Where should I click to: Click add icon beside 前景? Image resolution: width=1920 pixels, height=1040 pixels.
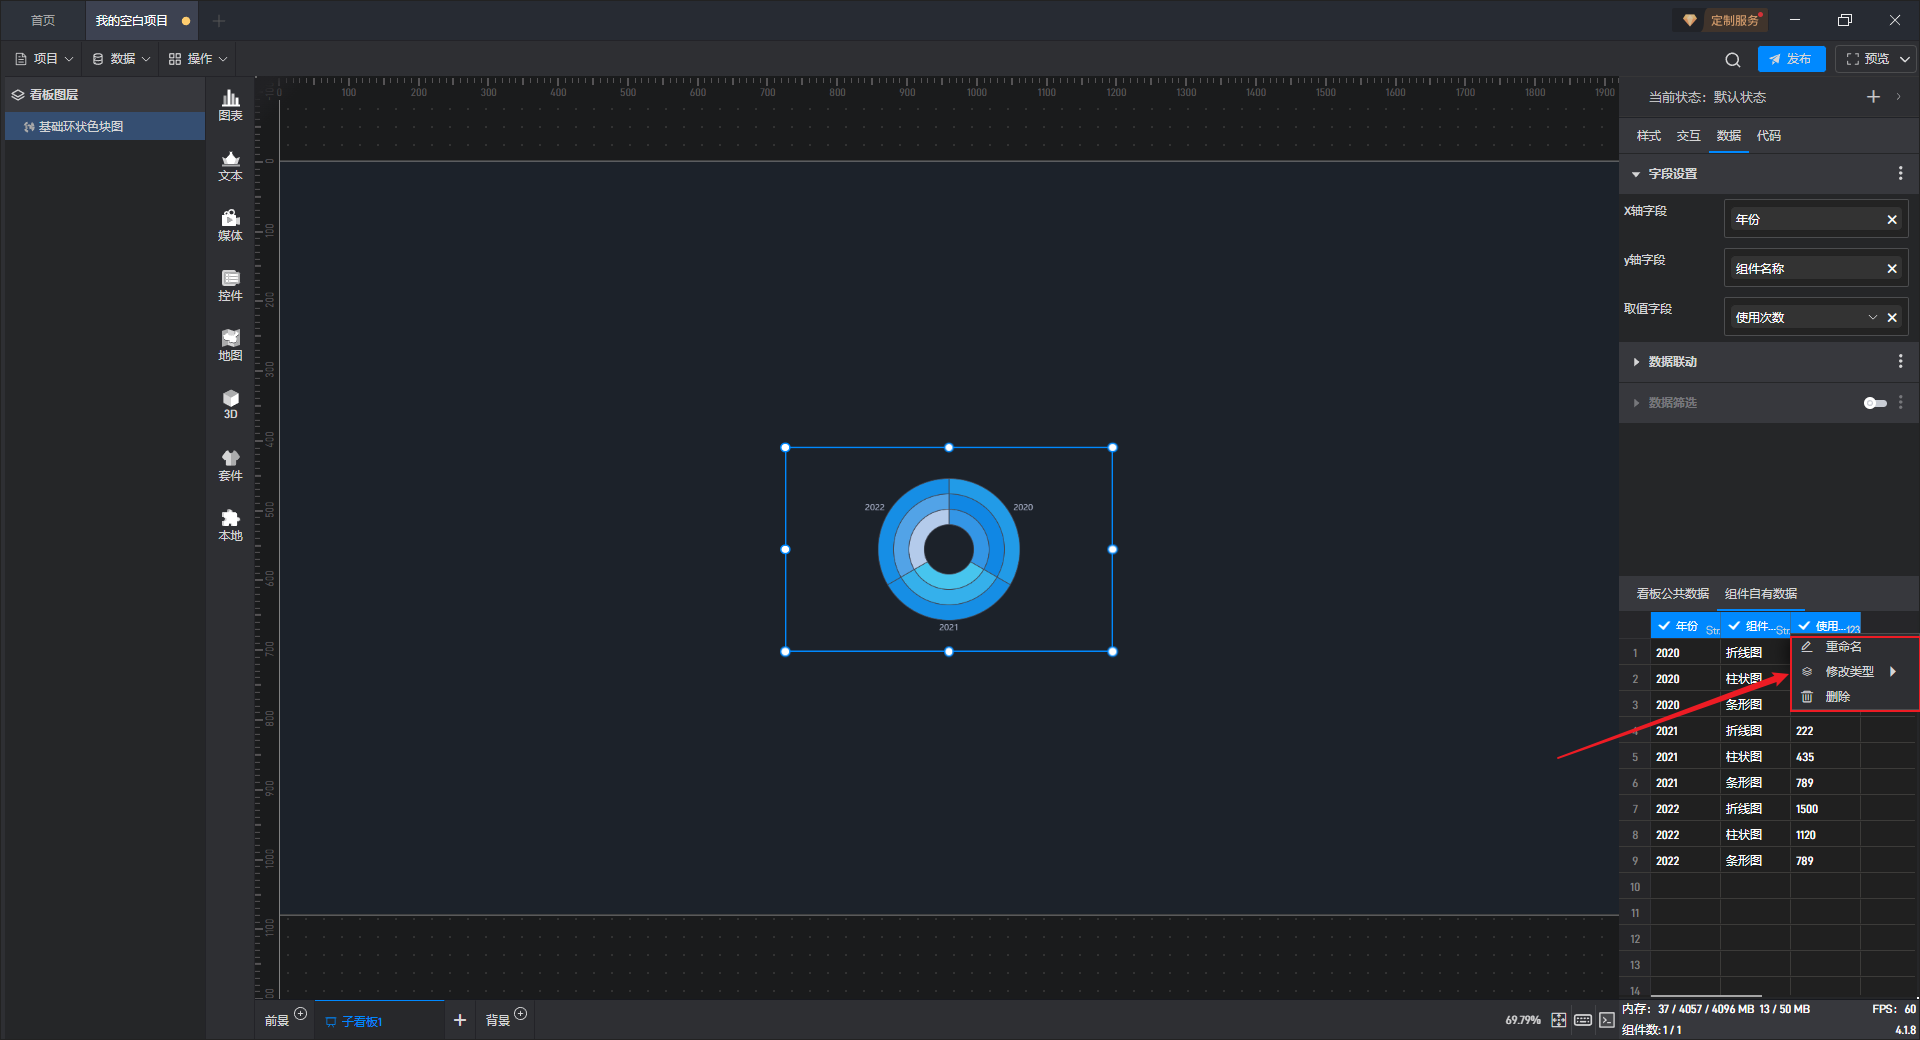point(300,1014)
